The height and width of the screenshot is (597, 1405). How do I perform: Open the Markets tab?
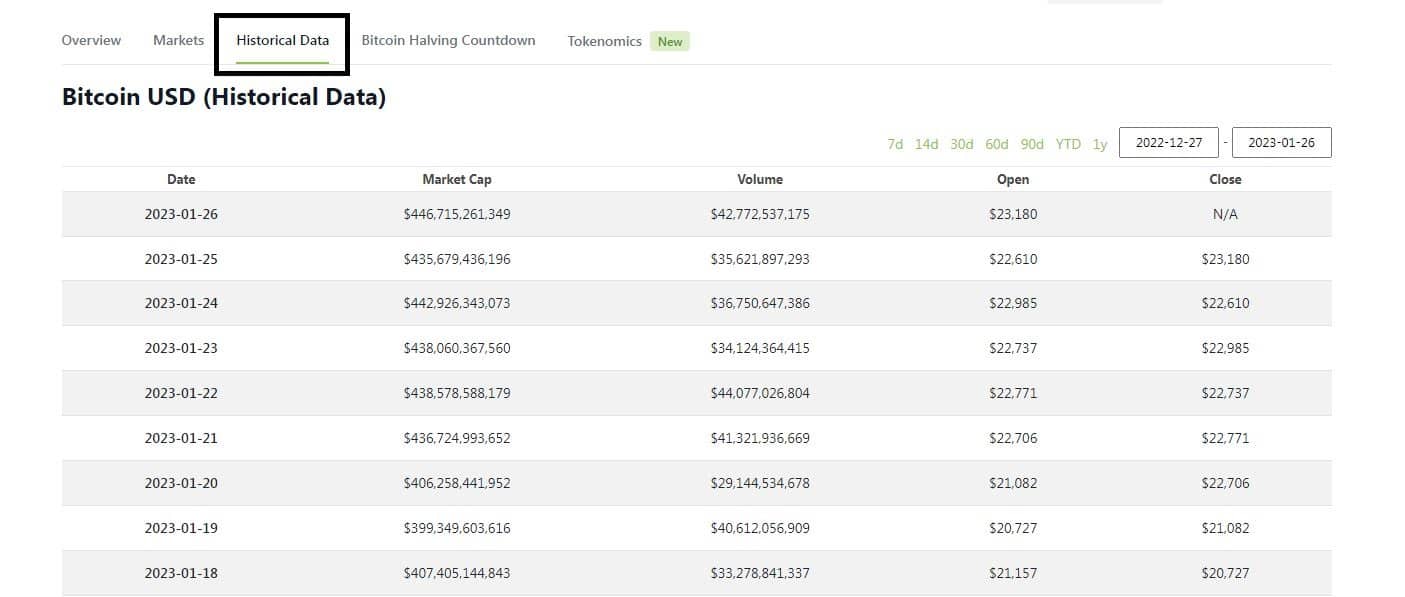tap(177, 40)
